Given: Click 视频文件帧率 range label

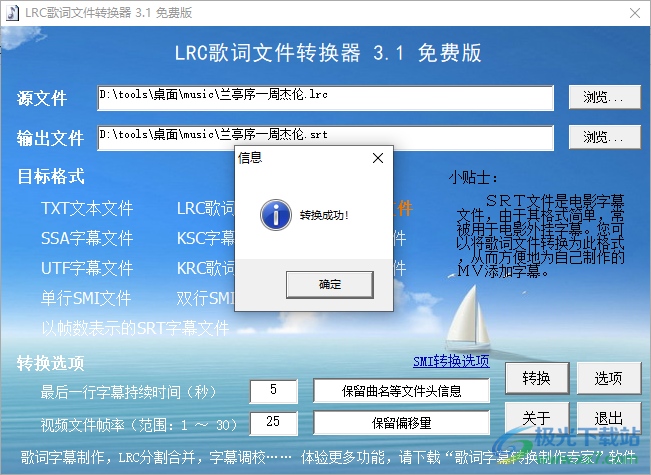Looking at the screenshot, I should [139, 424].
